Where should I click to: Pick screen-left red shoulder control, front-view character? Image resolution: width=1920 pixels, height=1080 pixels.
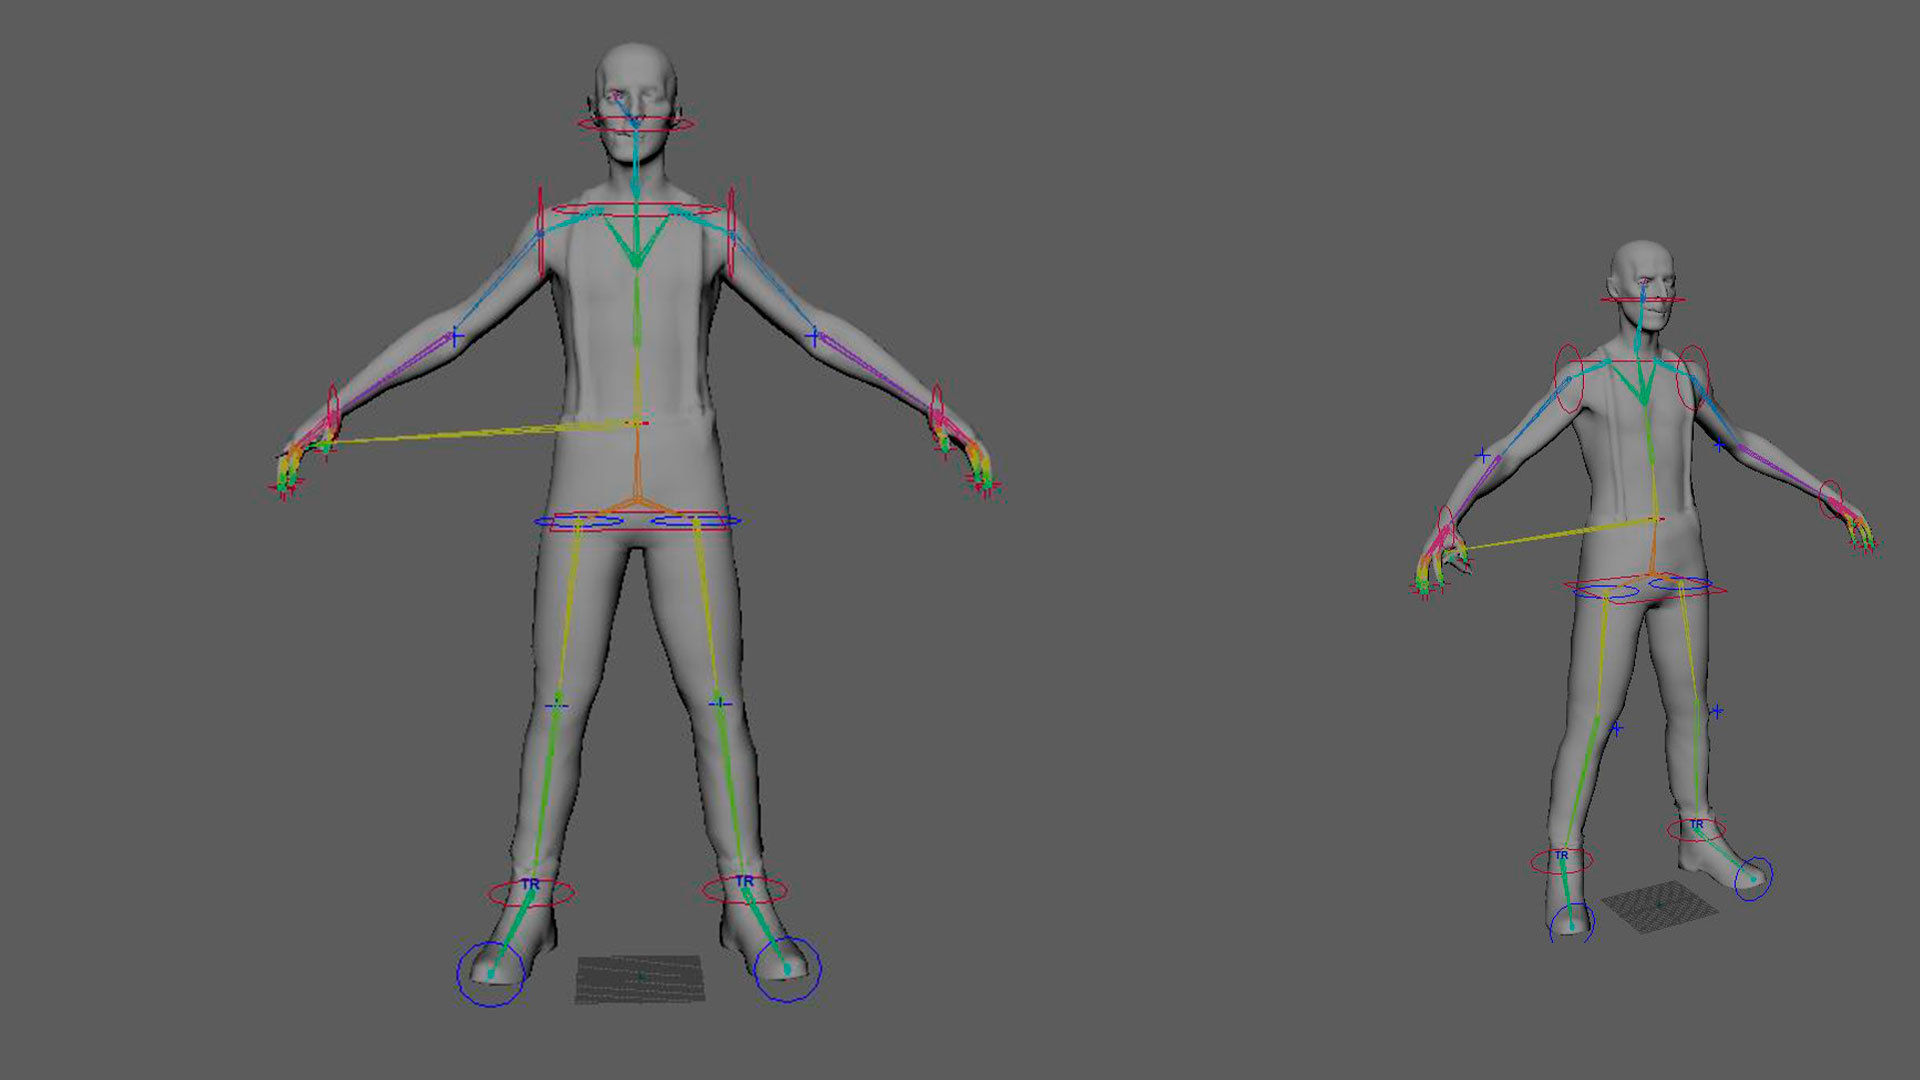coord(540,233)
